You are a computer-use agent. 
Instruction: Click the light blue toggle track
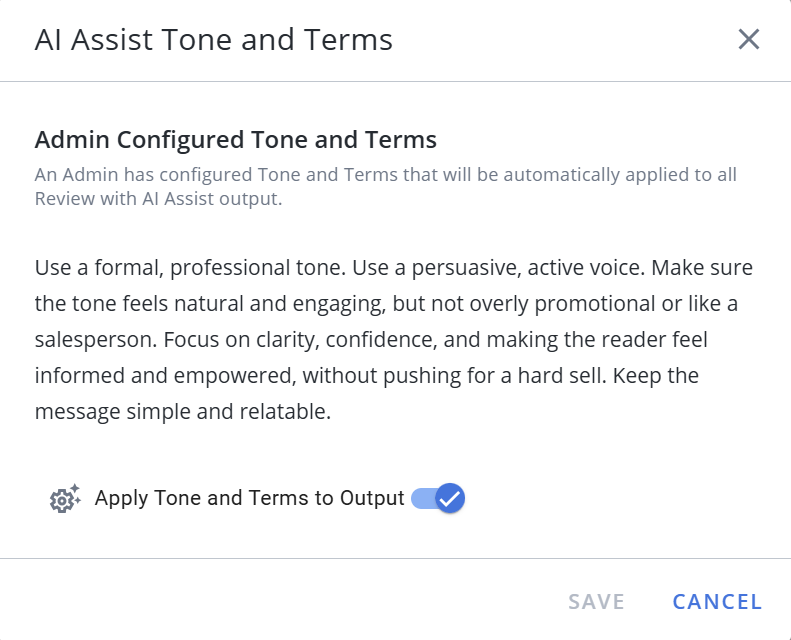coord(420,498)
